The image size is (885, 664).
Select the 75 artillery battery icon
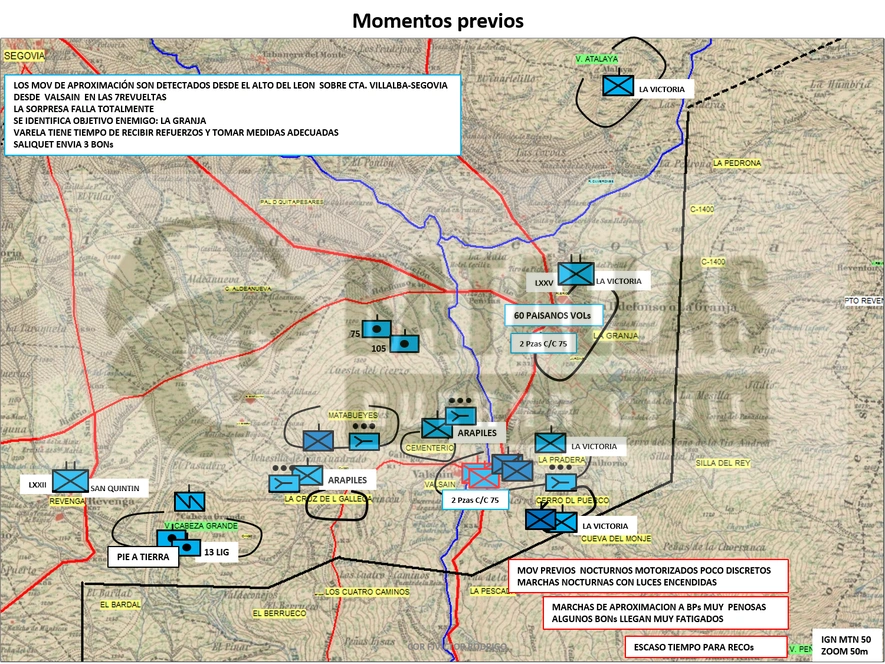[376, 329]
